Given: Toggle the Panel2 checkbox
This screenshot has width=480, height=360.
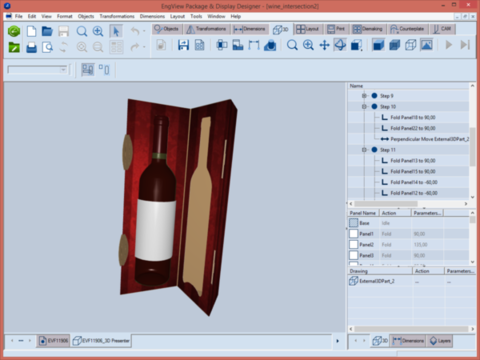Looking at the screenshot, I should point(353,244).
